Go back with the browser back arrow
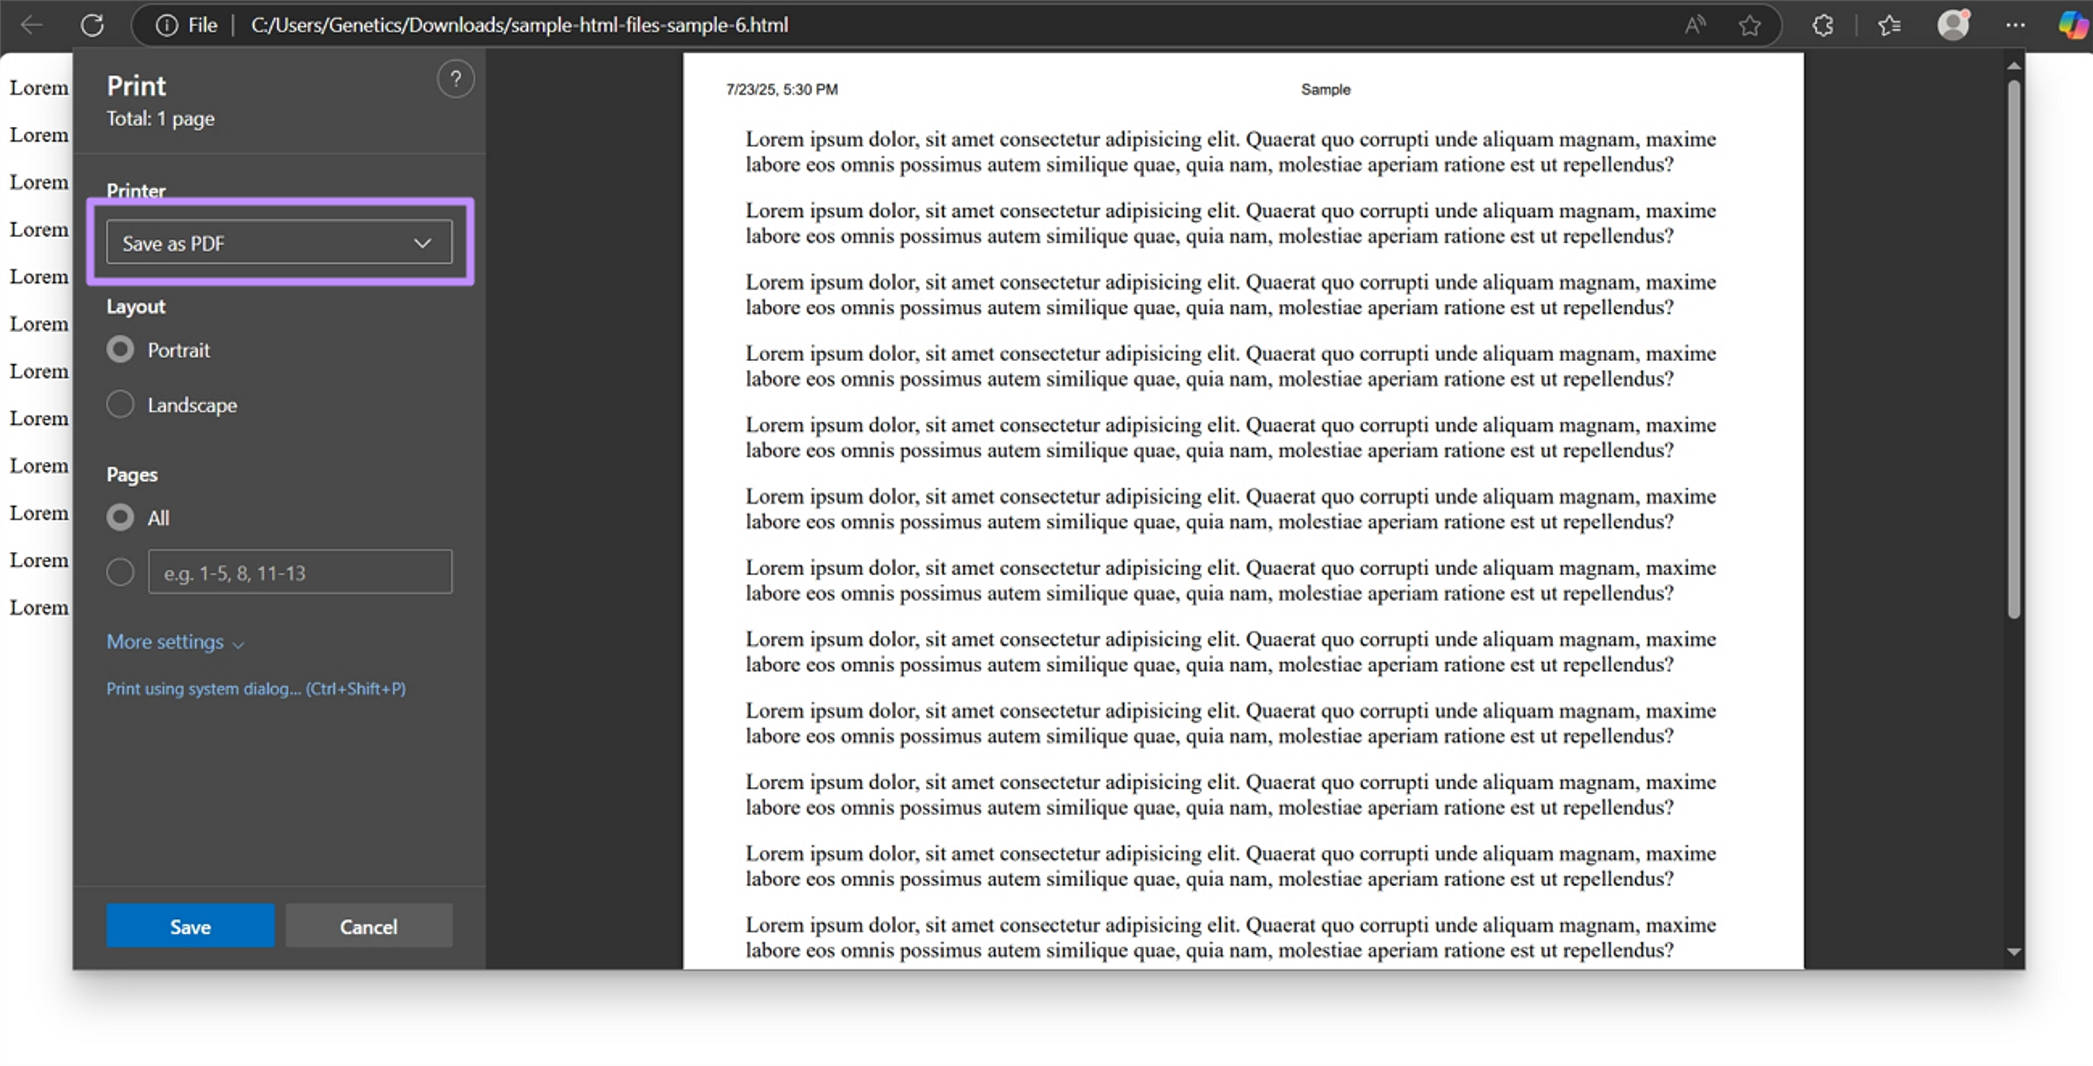Image resolution: width=2093 pixels, height=1066 pixels. [x=31, y=25]
